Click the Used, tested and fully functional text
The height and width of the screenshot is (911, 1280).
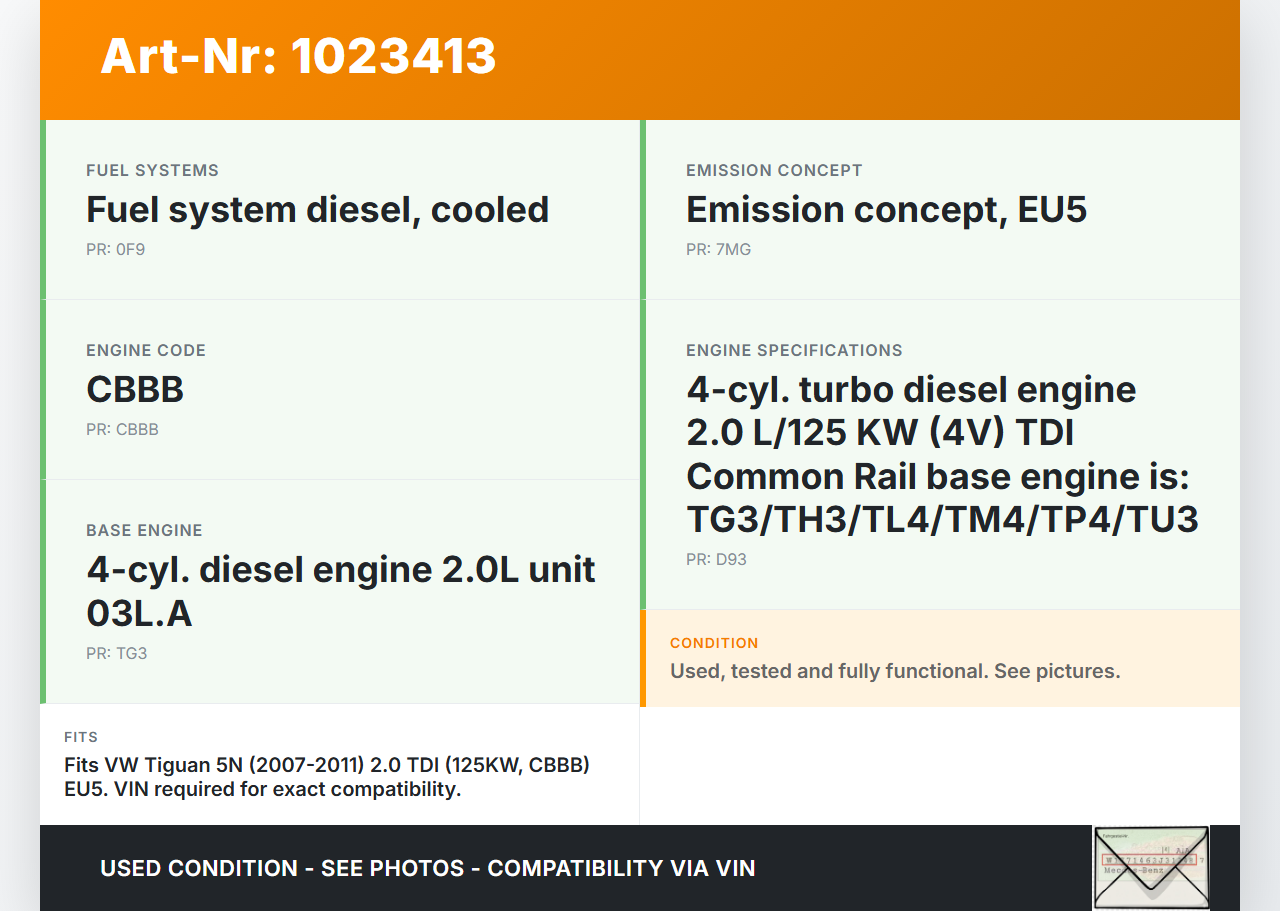[x=894, y=671]
